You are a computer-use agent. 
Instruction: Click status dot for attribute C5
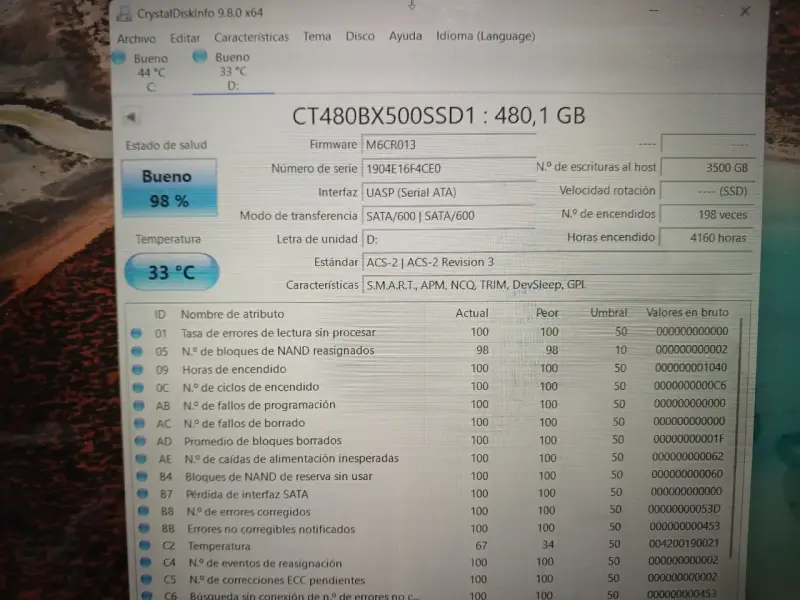147,580
